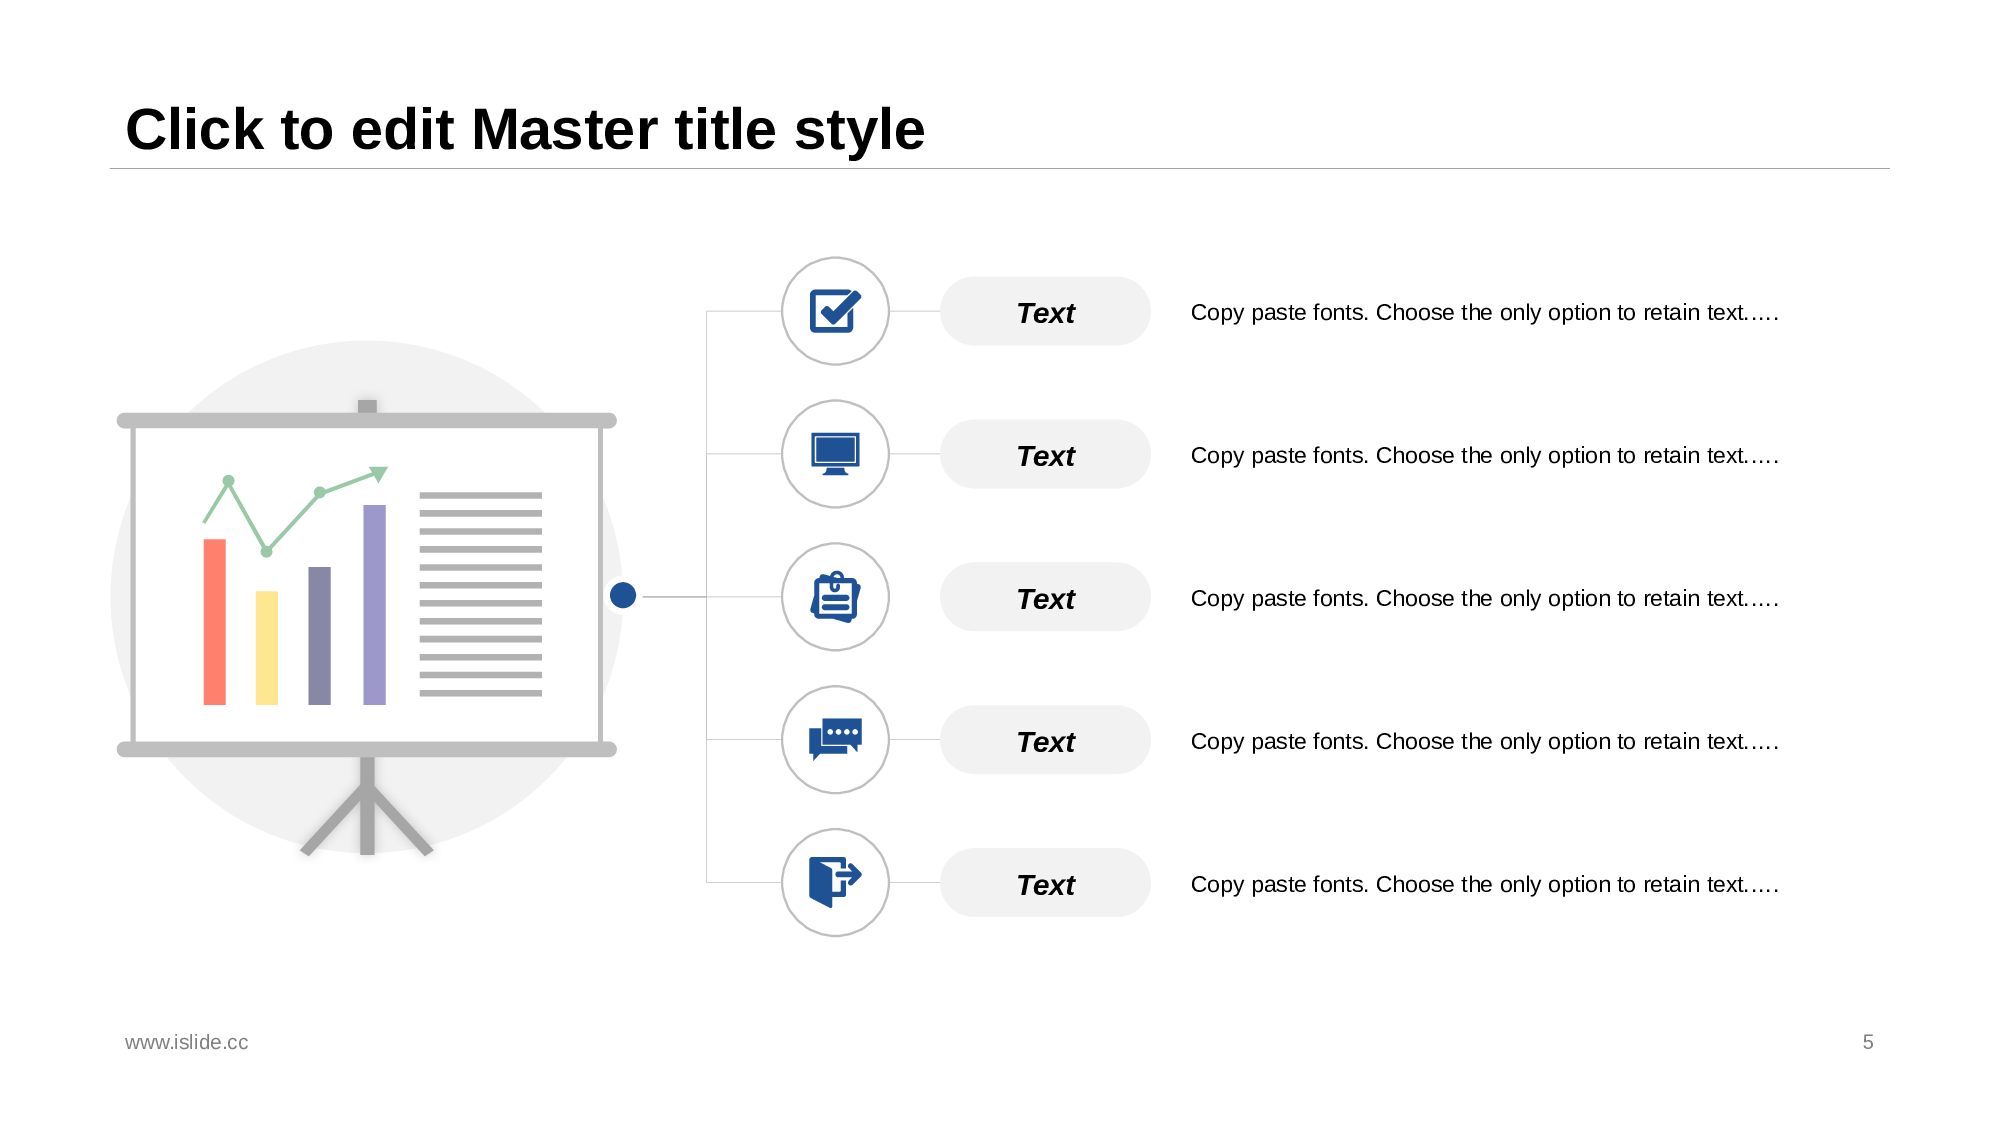
Task: Click the slide page number 5
Action: 1867,1042
